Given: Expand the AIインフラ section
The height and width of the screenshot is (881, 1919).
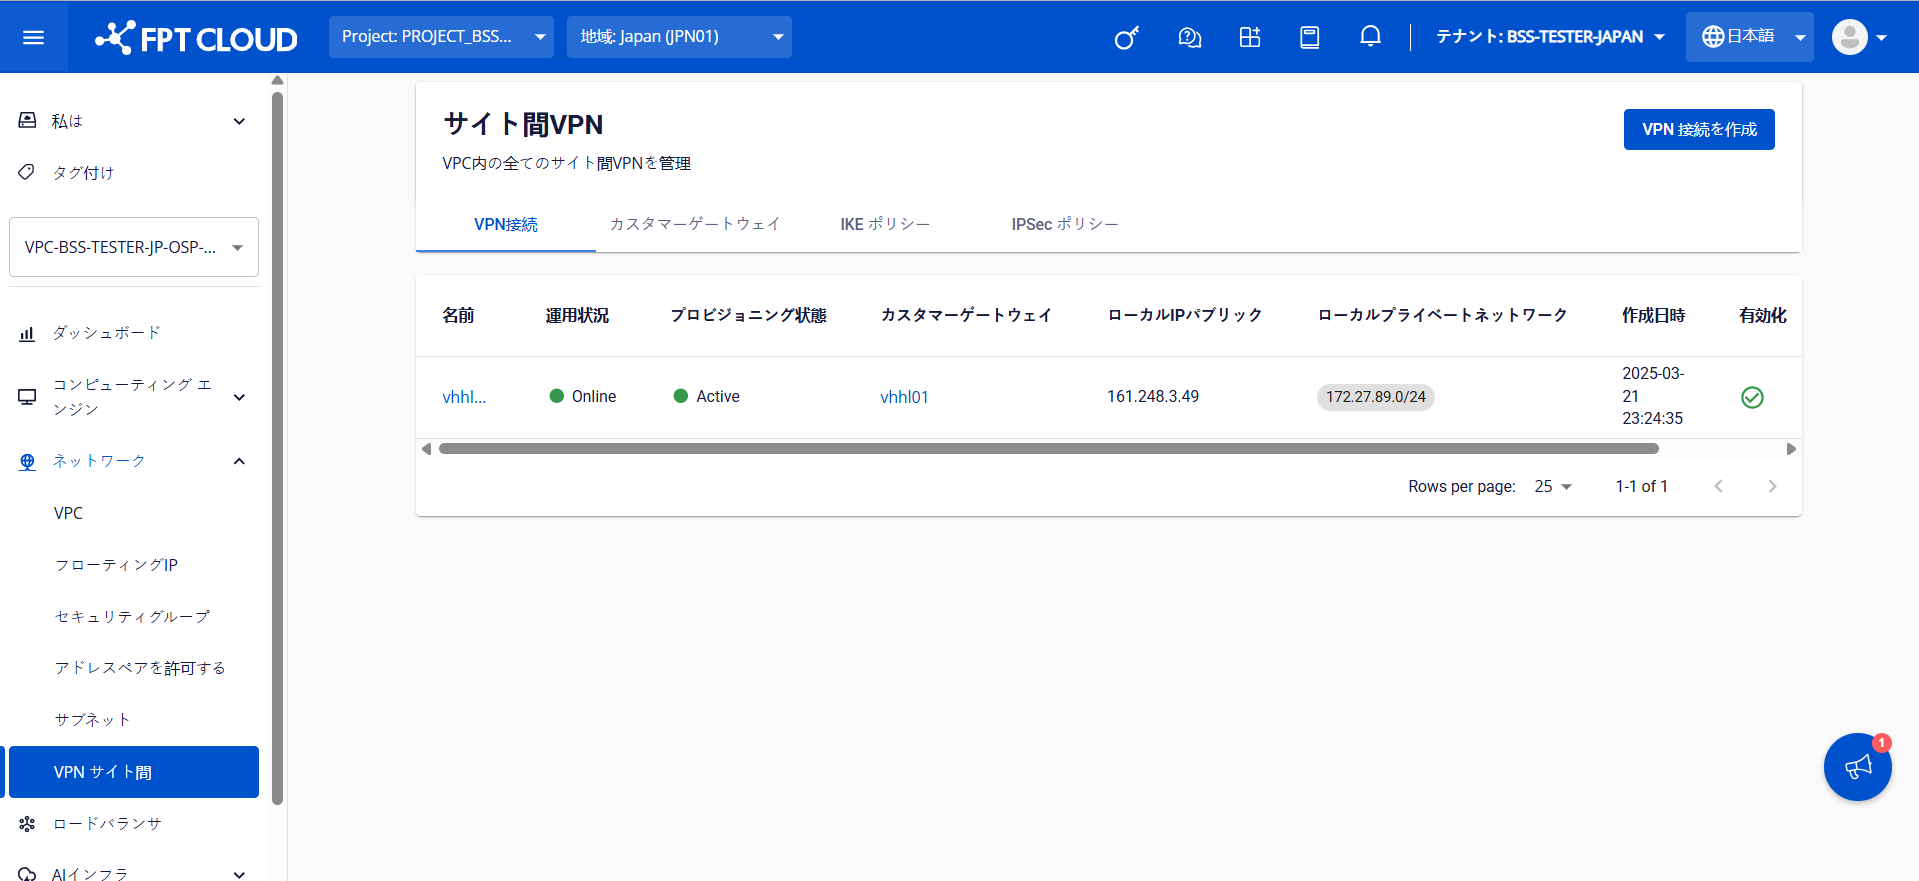Looking at the screenshot, I should [x=239, y=874].
